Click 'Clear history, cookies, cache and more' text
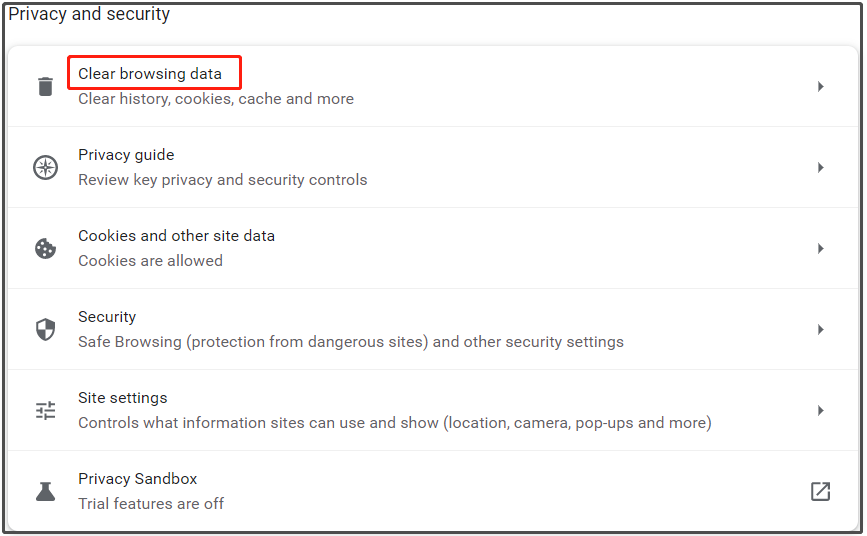867x536 pixels. (x=216, y=98)
